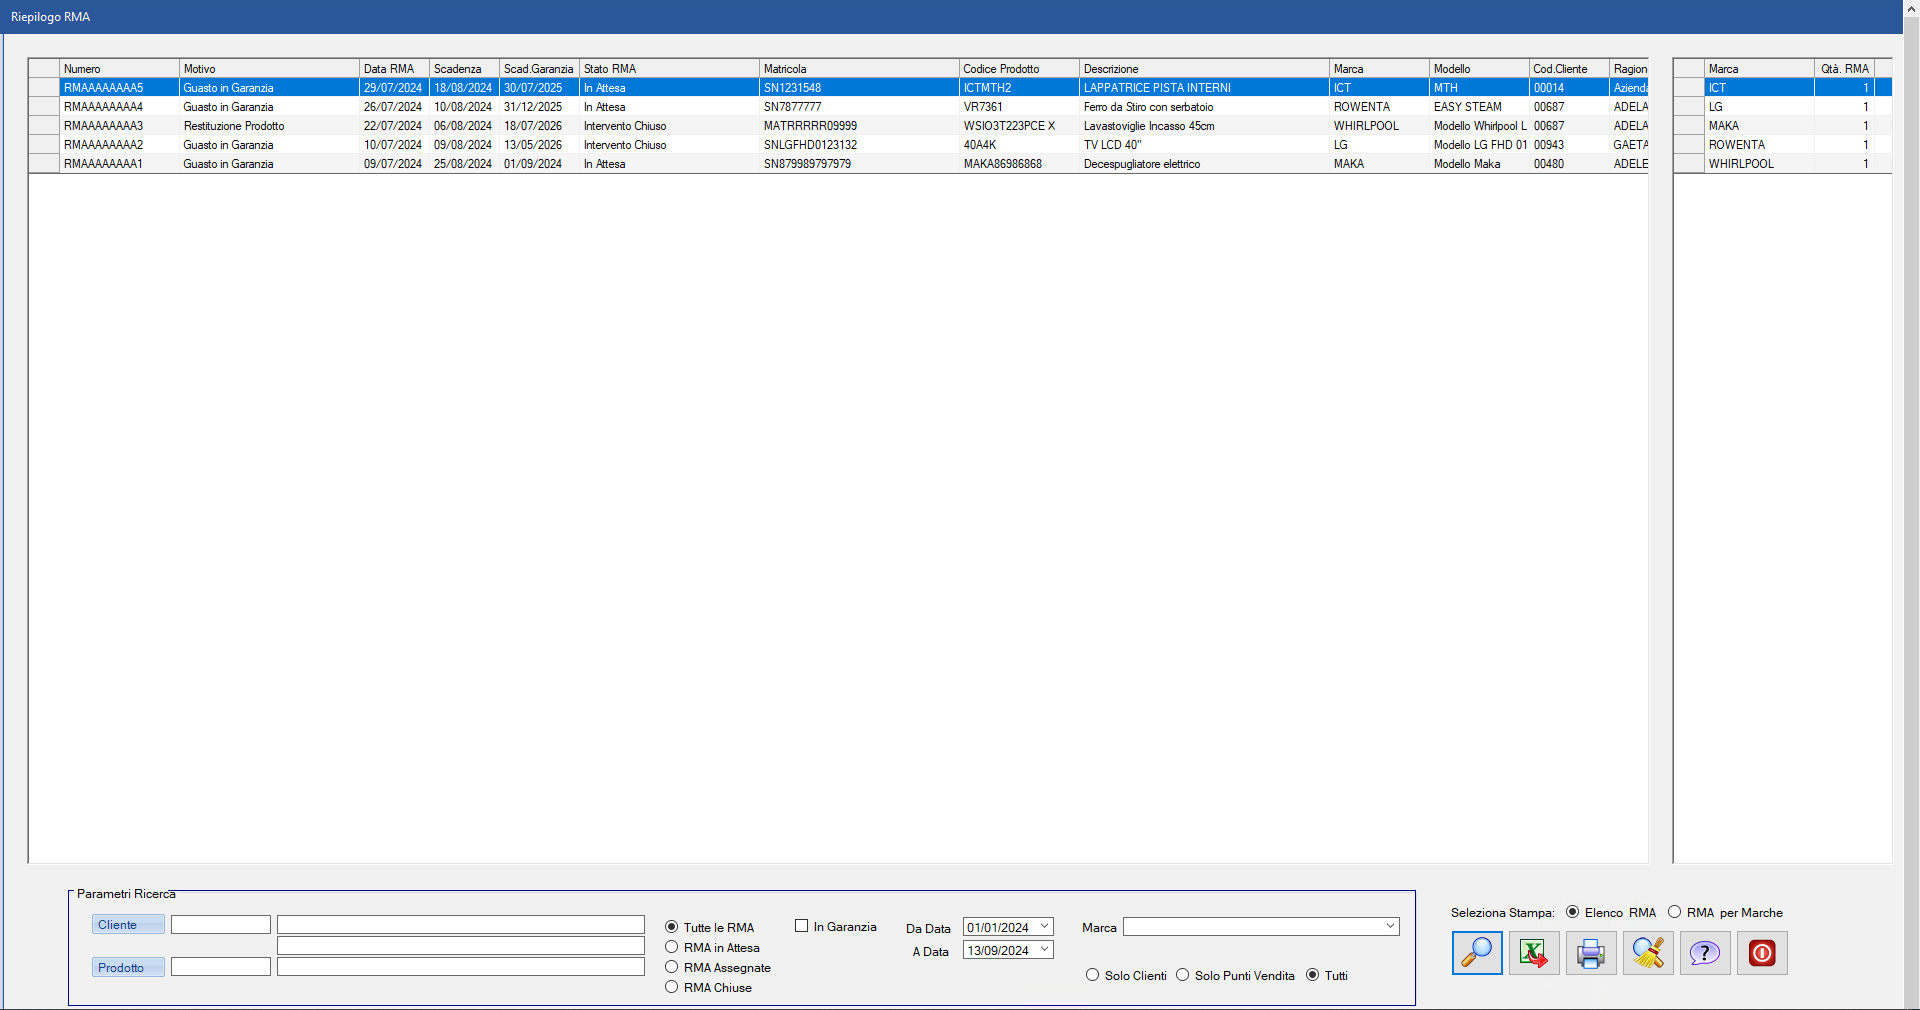Open help with the question mark icon
The image size is (1920, 1010).
click(x=1704, y=953)
